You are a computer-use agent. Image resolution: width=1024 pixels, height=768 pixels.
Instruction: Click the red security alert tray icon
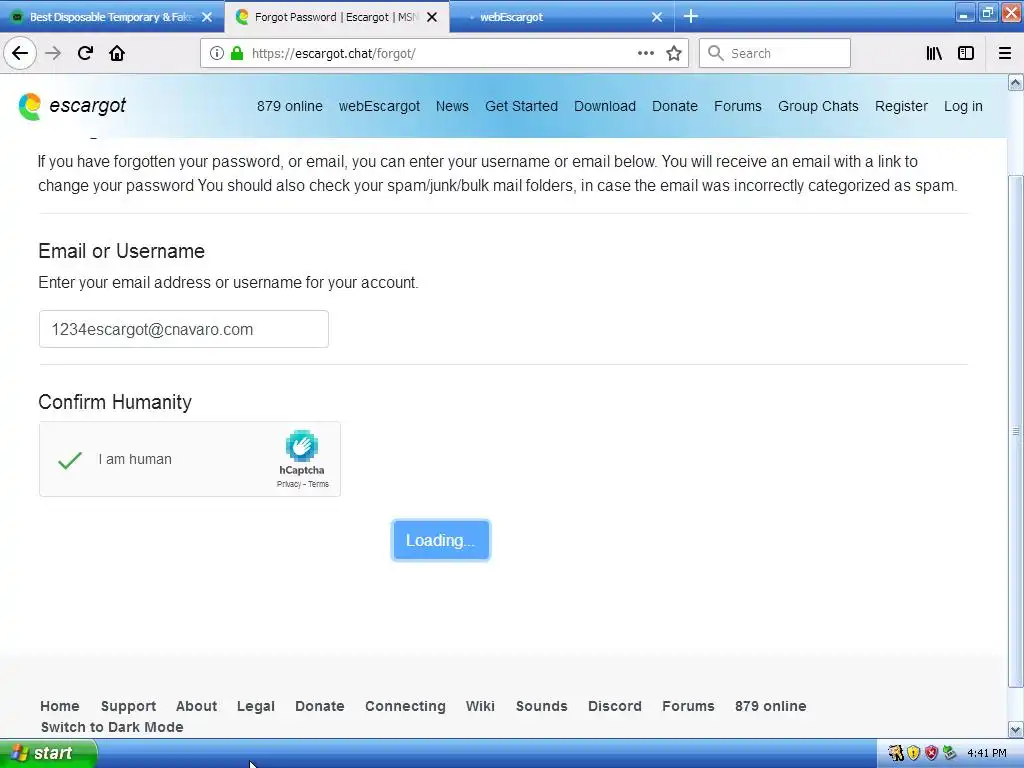point(931,753)
